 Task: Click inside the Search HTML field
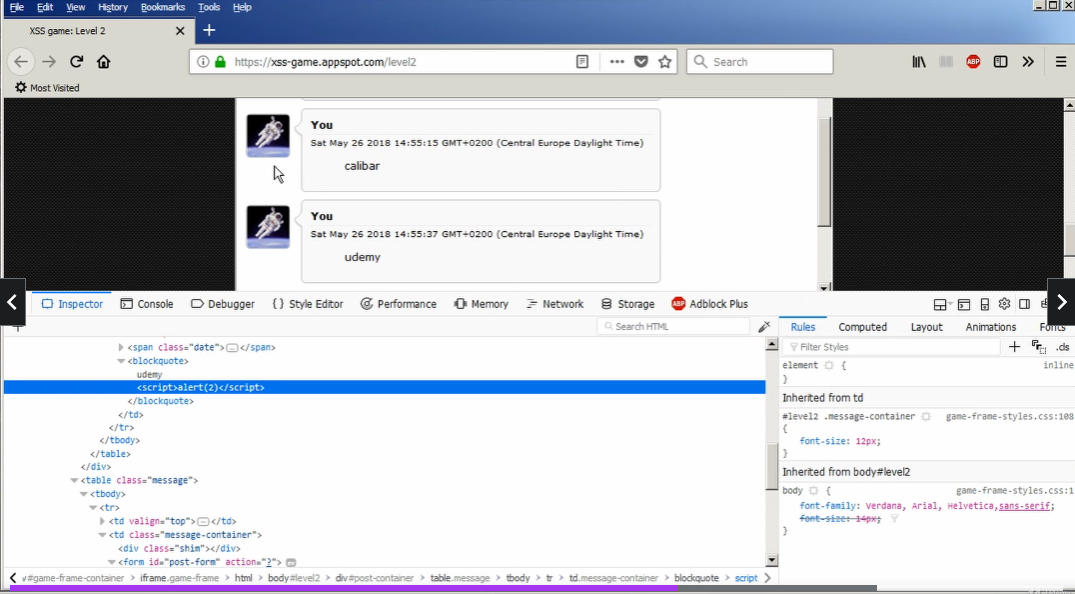(670, 325)
